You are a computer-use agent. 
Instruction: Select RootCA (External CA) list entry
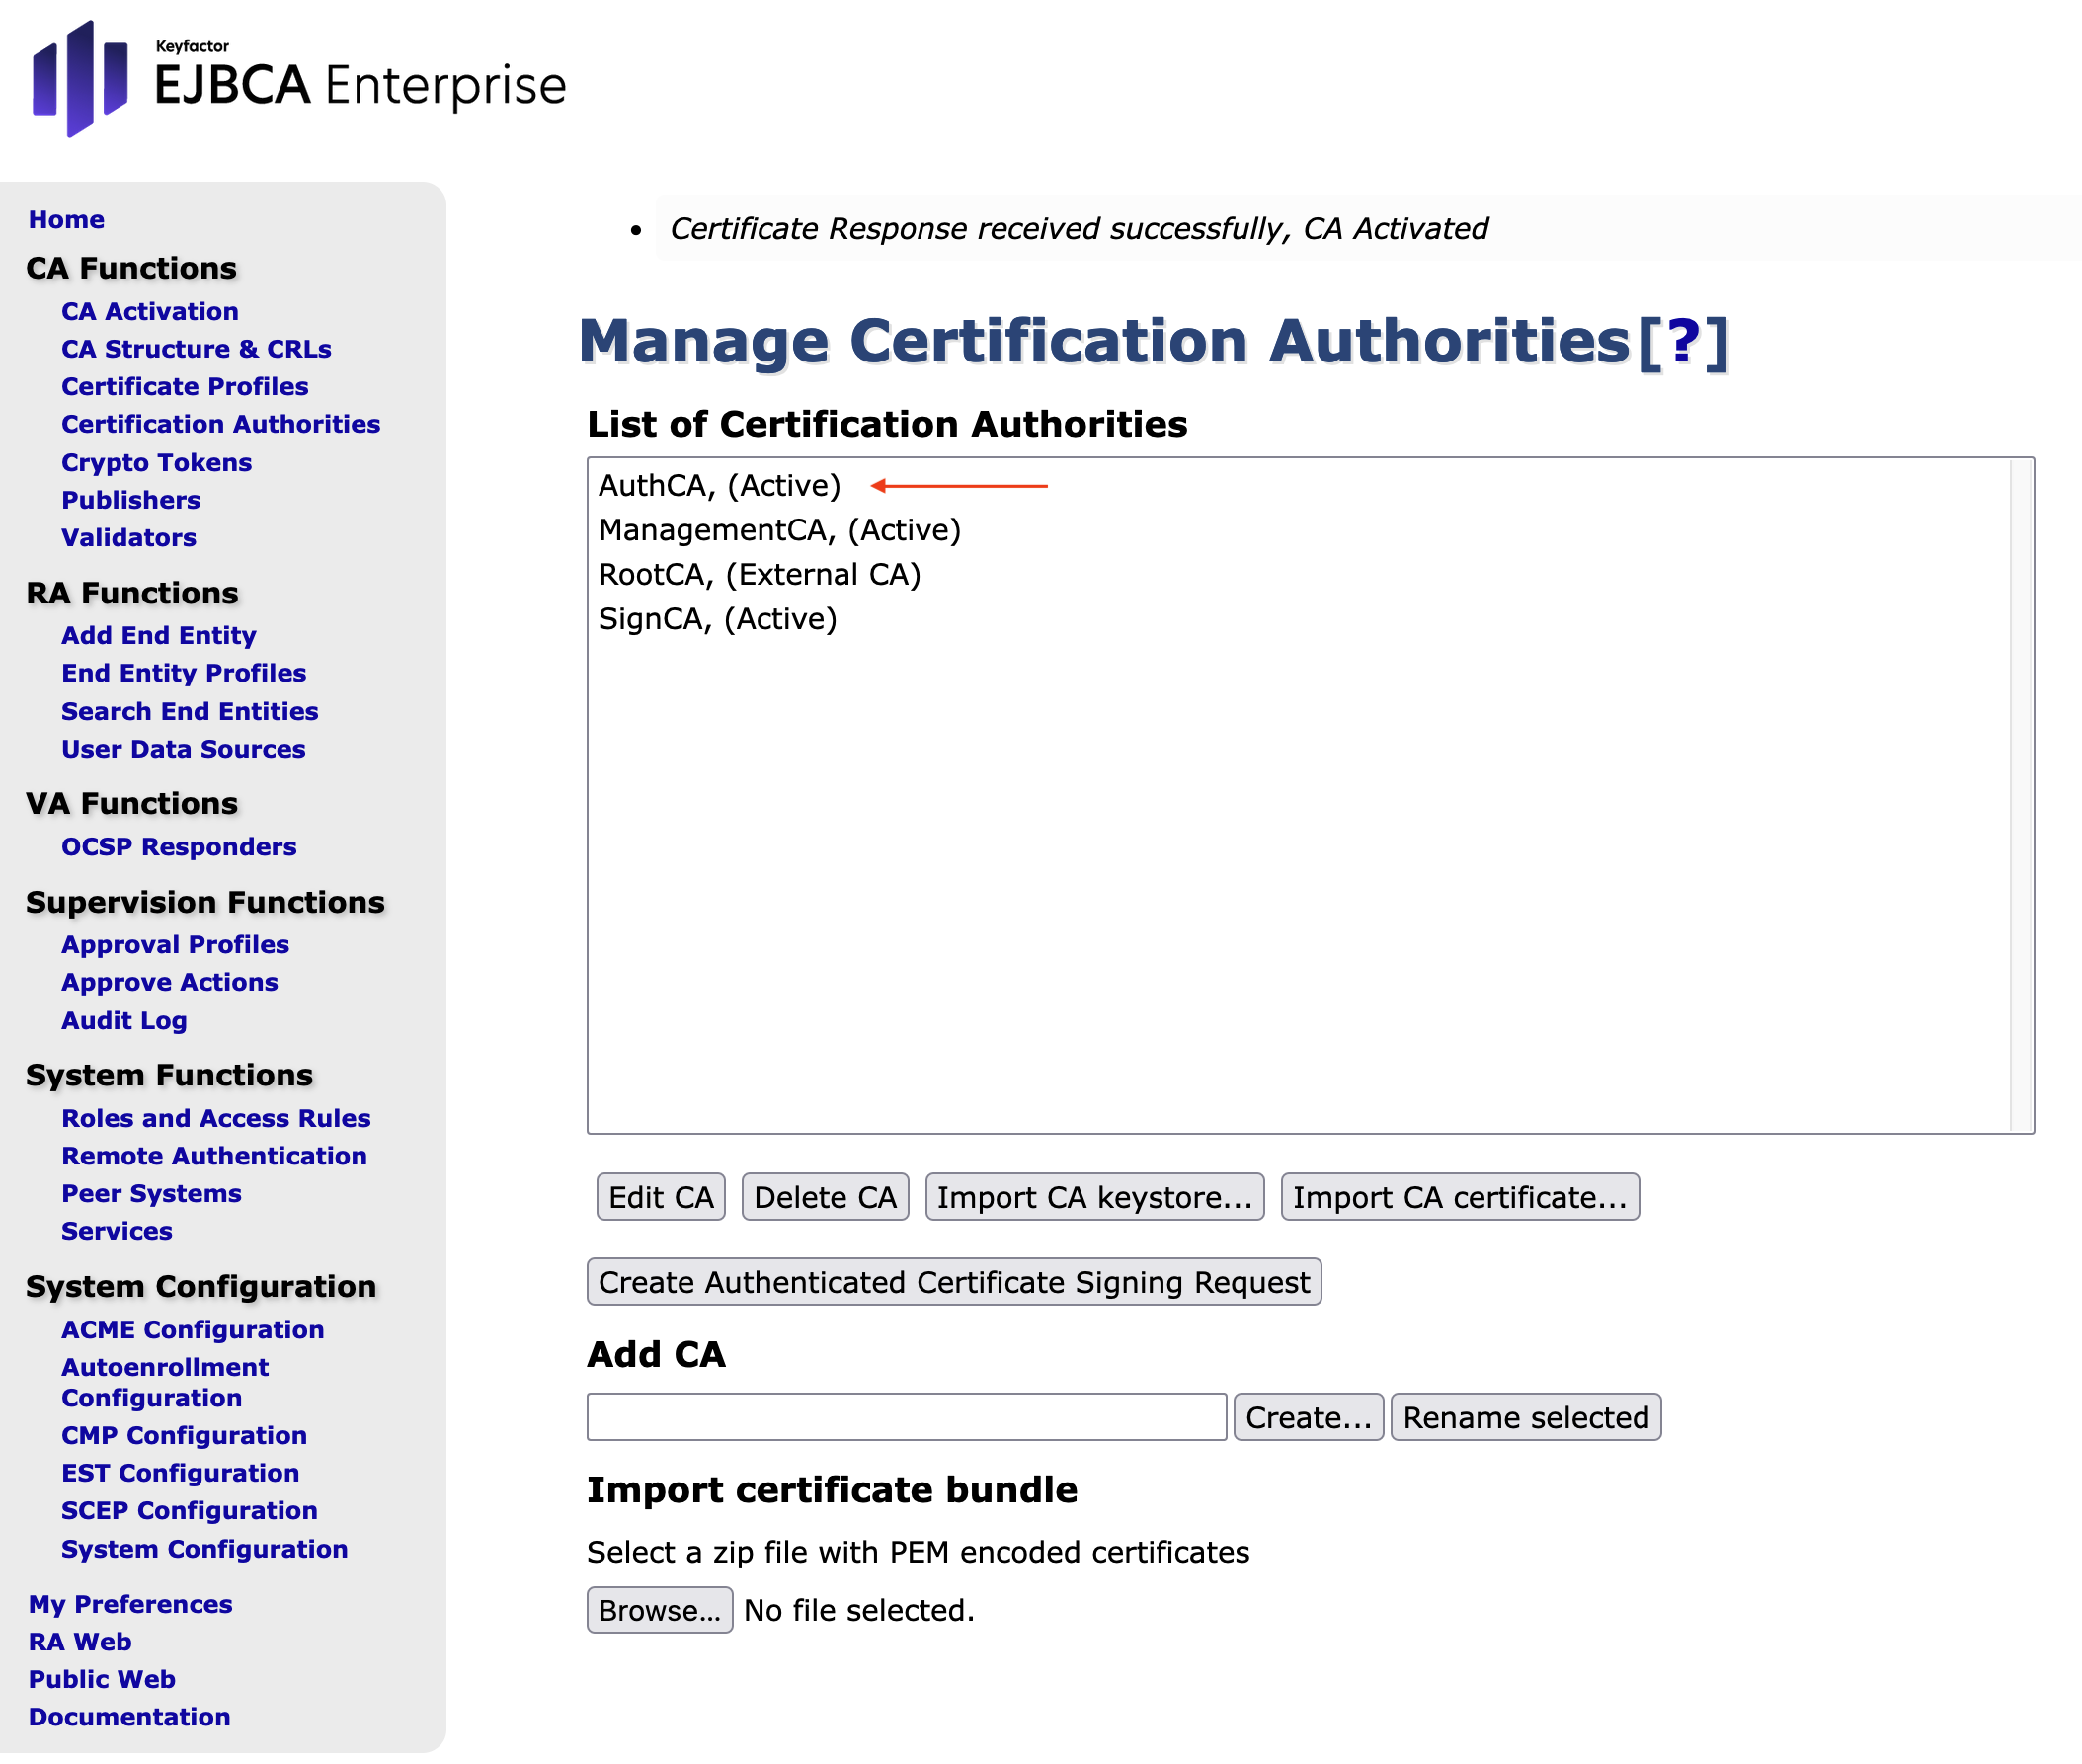tap(759, 575)
